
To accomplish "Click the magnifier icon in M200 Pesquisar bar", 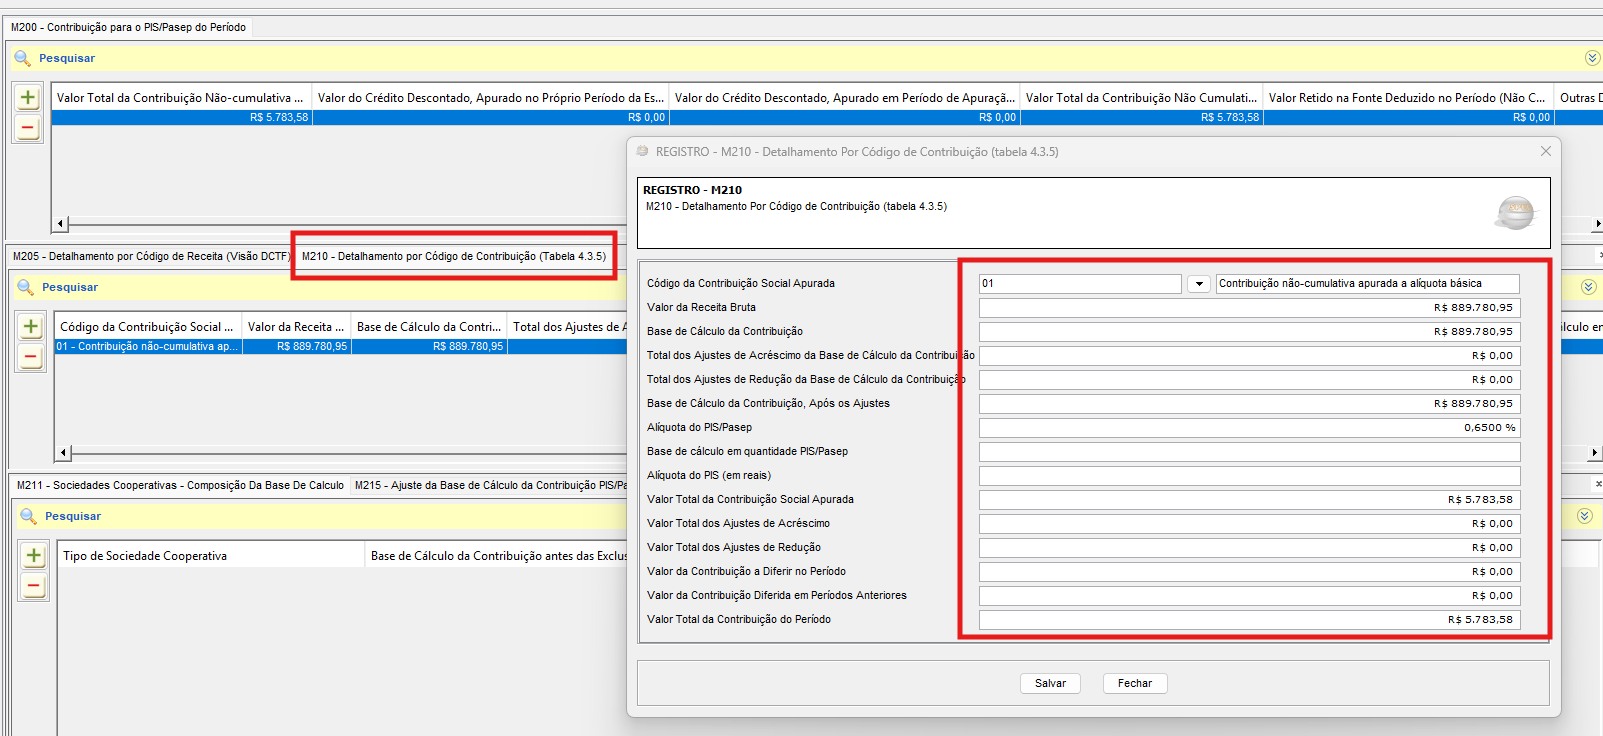I will [x=22, y=58].
